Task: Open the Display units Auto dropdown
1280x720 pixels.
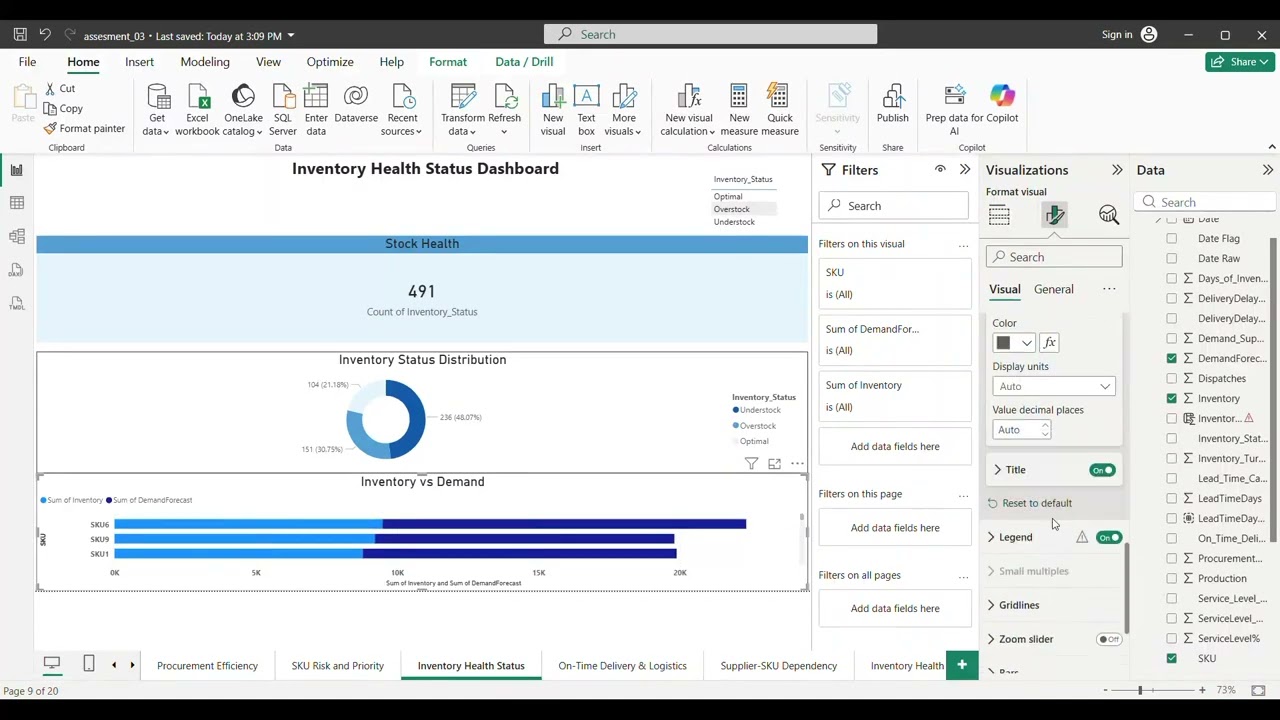Action: point(1054,387)
